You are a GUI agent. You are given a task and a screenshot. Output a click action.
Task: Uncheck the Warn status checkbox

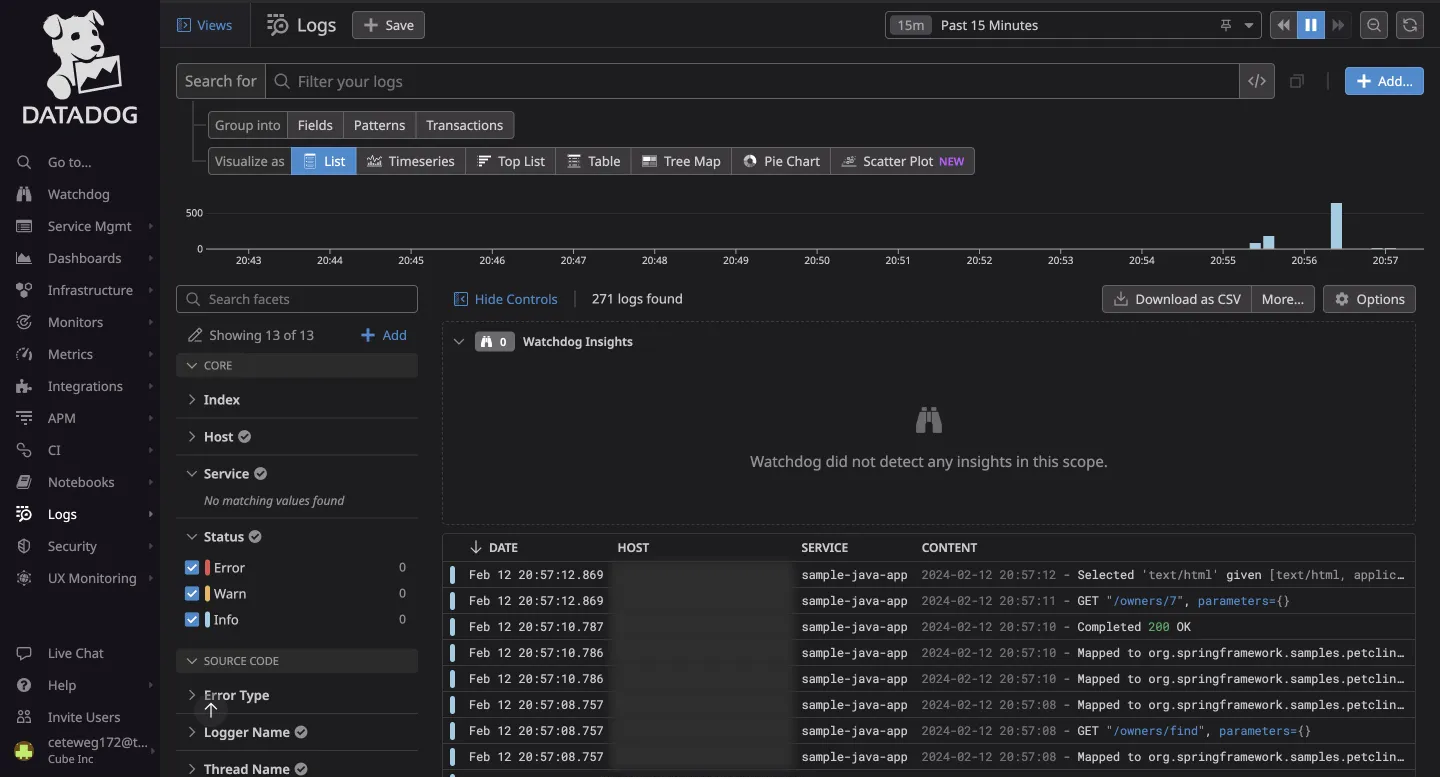(192, 593)
